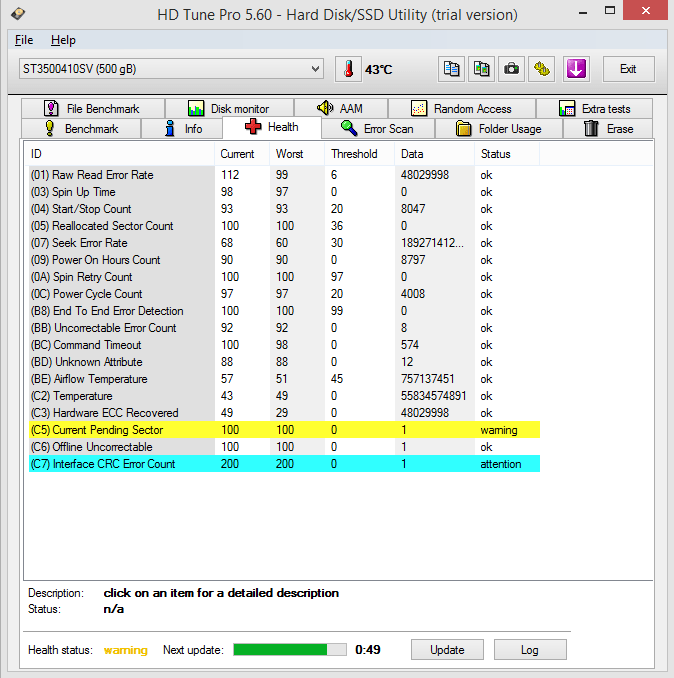Click the purple down-arrow minimize-to-tray icon
Image resolution: width=674 pixels, height=678 pixels.
click(576, 69)
